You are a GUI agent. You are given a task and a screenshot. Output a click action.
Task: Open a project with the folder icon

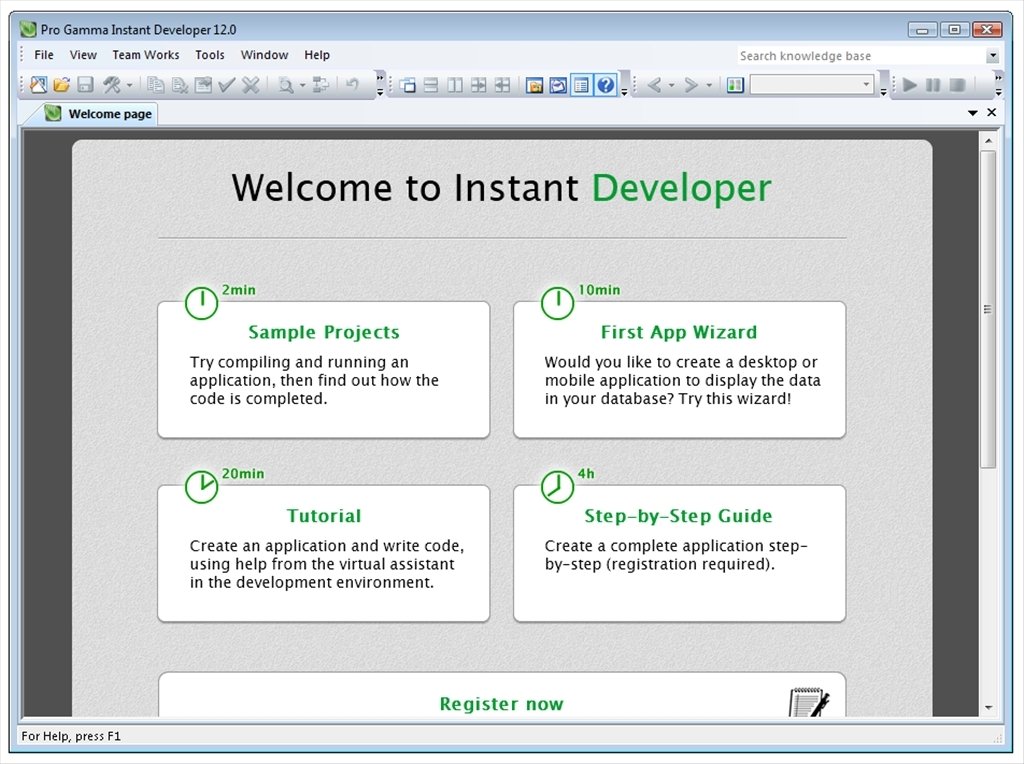click(62, 85)
